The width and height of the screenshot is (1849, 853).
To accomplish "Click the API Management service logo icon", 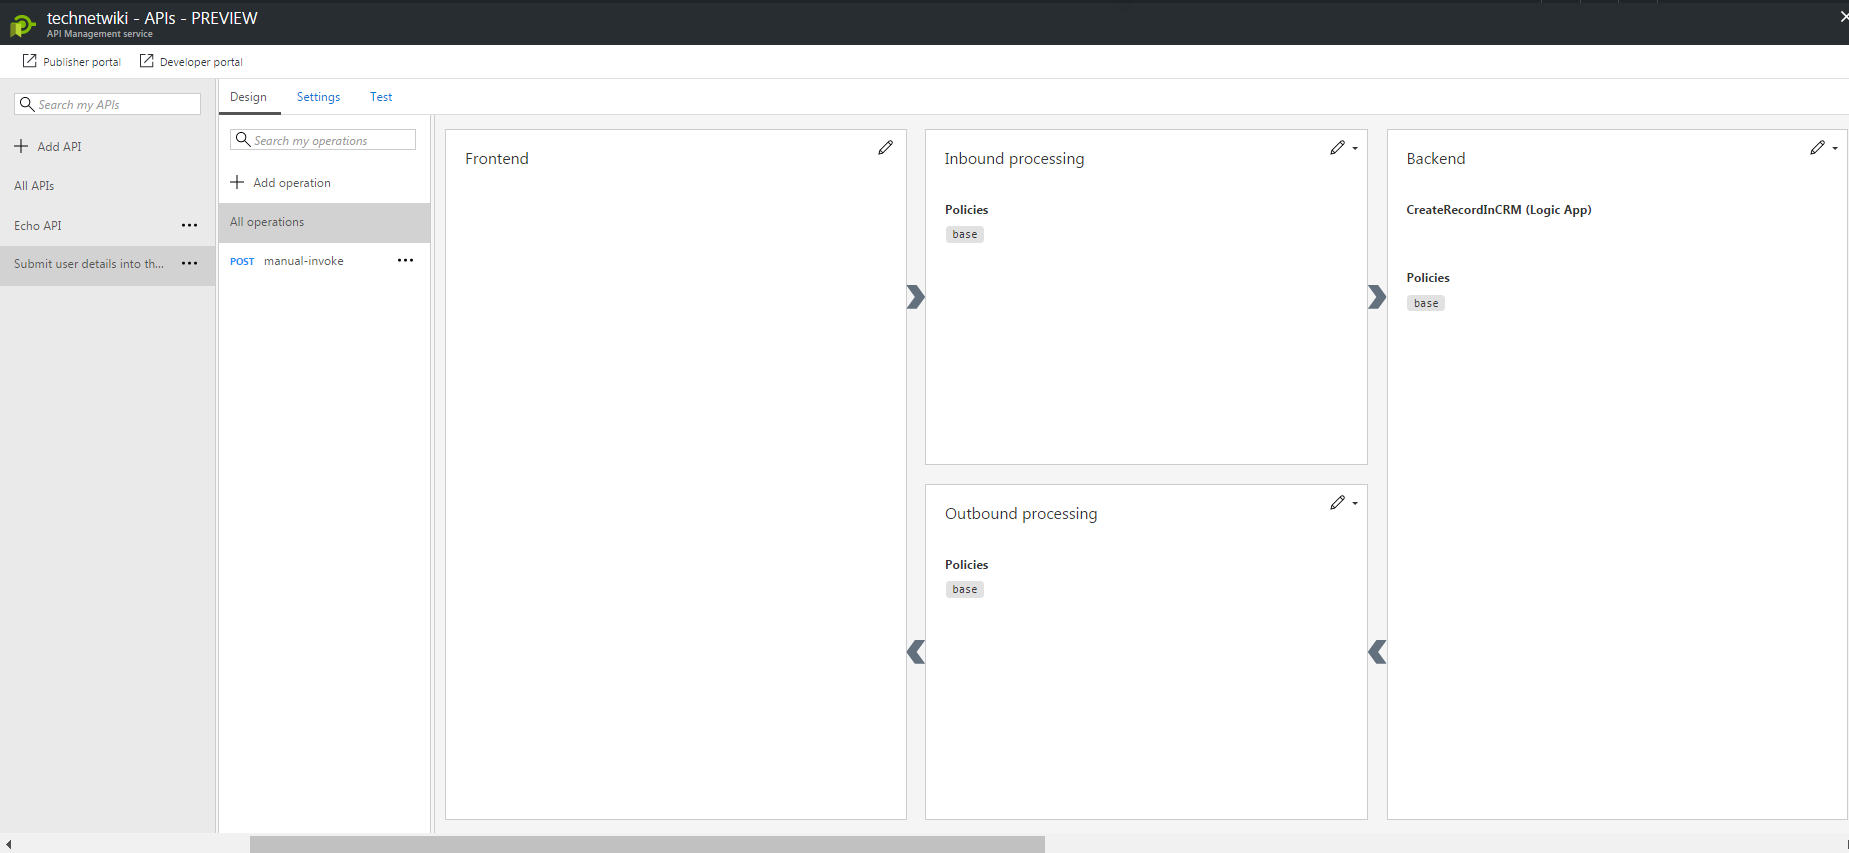I will point(23,24).
